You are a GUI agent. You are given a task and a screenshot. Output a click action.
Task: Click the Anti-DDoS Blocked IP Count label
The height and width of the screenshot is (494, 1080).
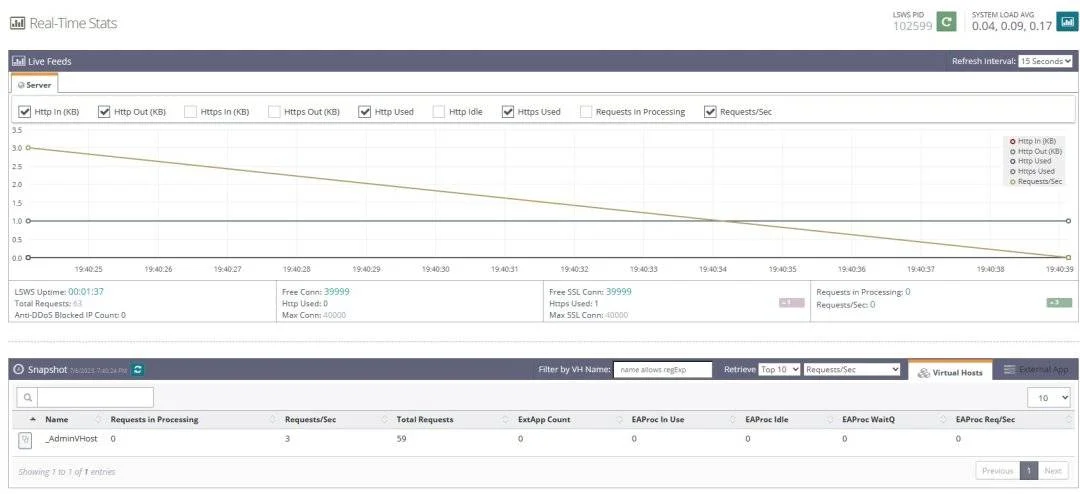67,315
